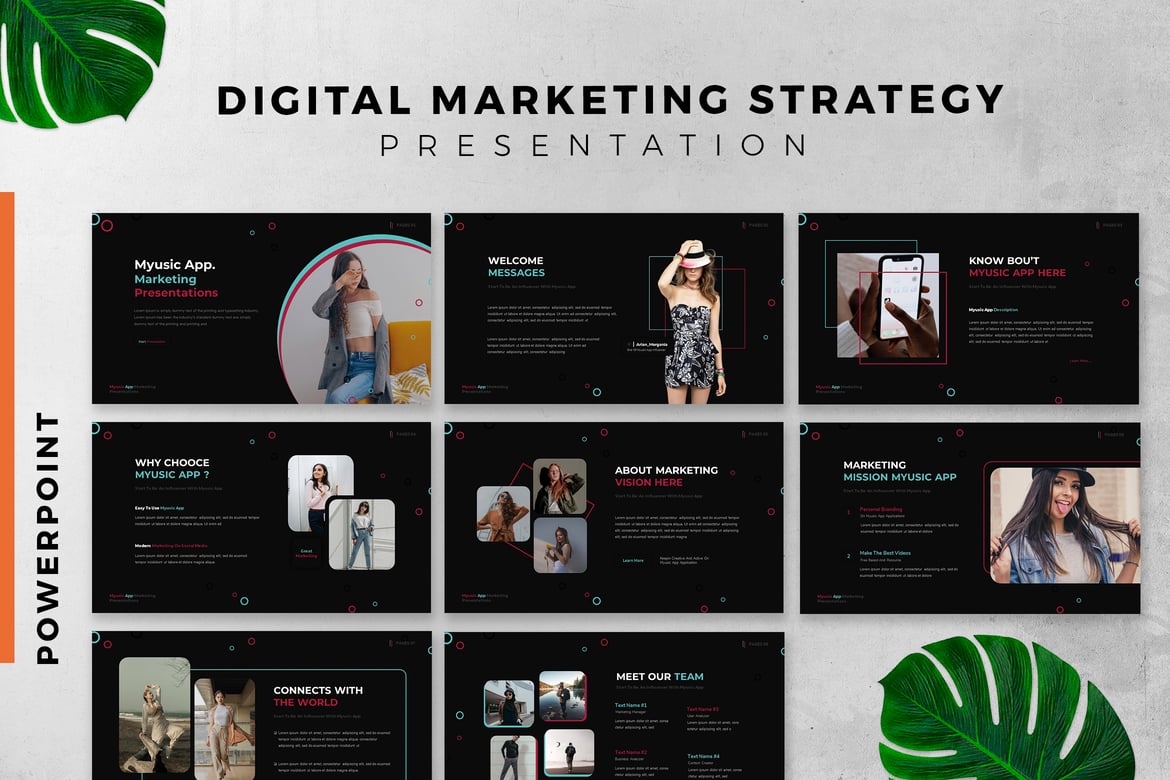Click the "PRESENTATION" subtitle text
This screenshot has height=780, width=1170.
[x=595, y=145]
